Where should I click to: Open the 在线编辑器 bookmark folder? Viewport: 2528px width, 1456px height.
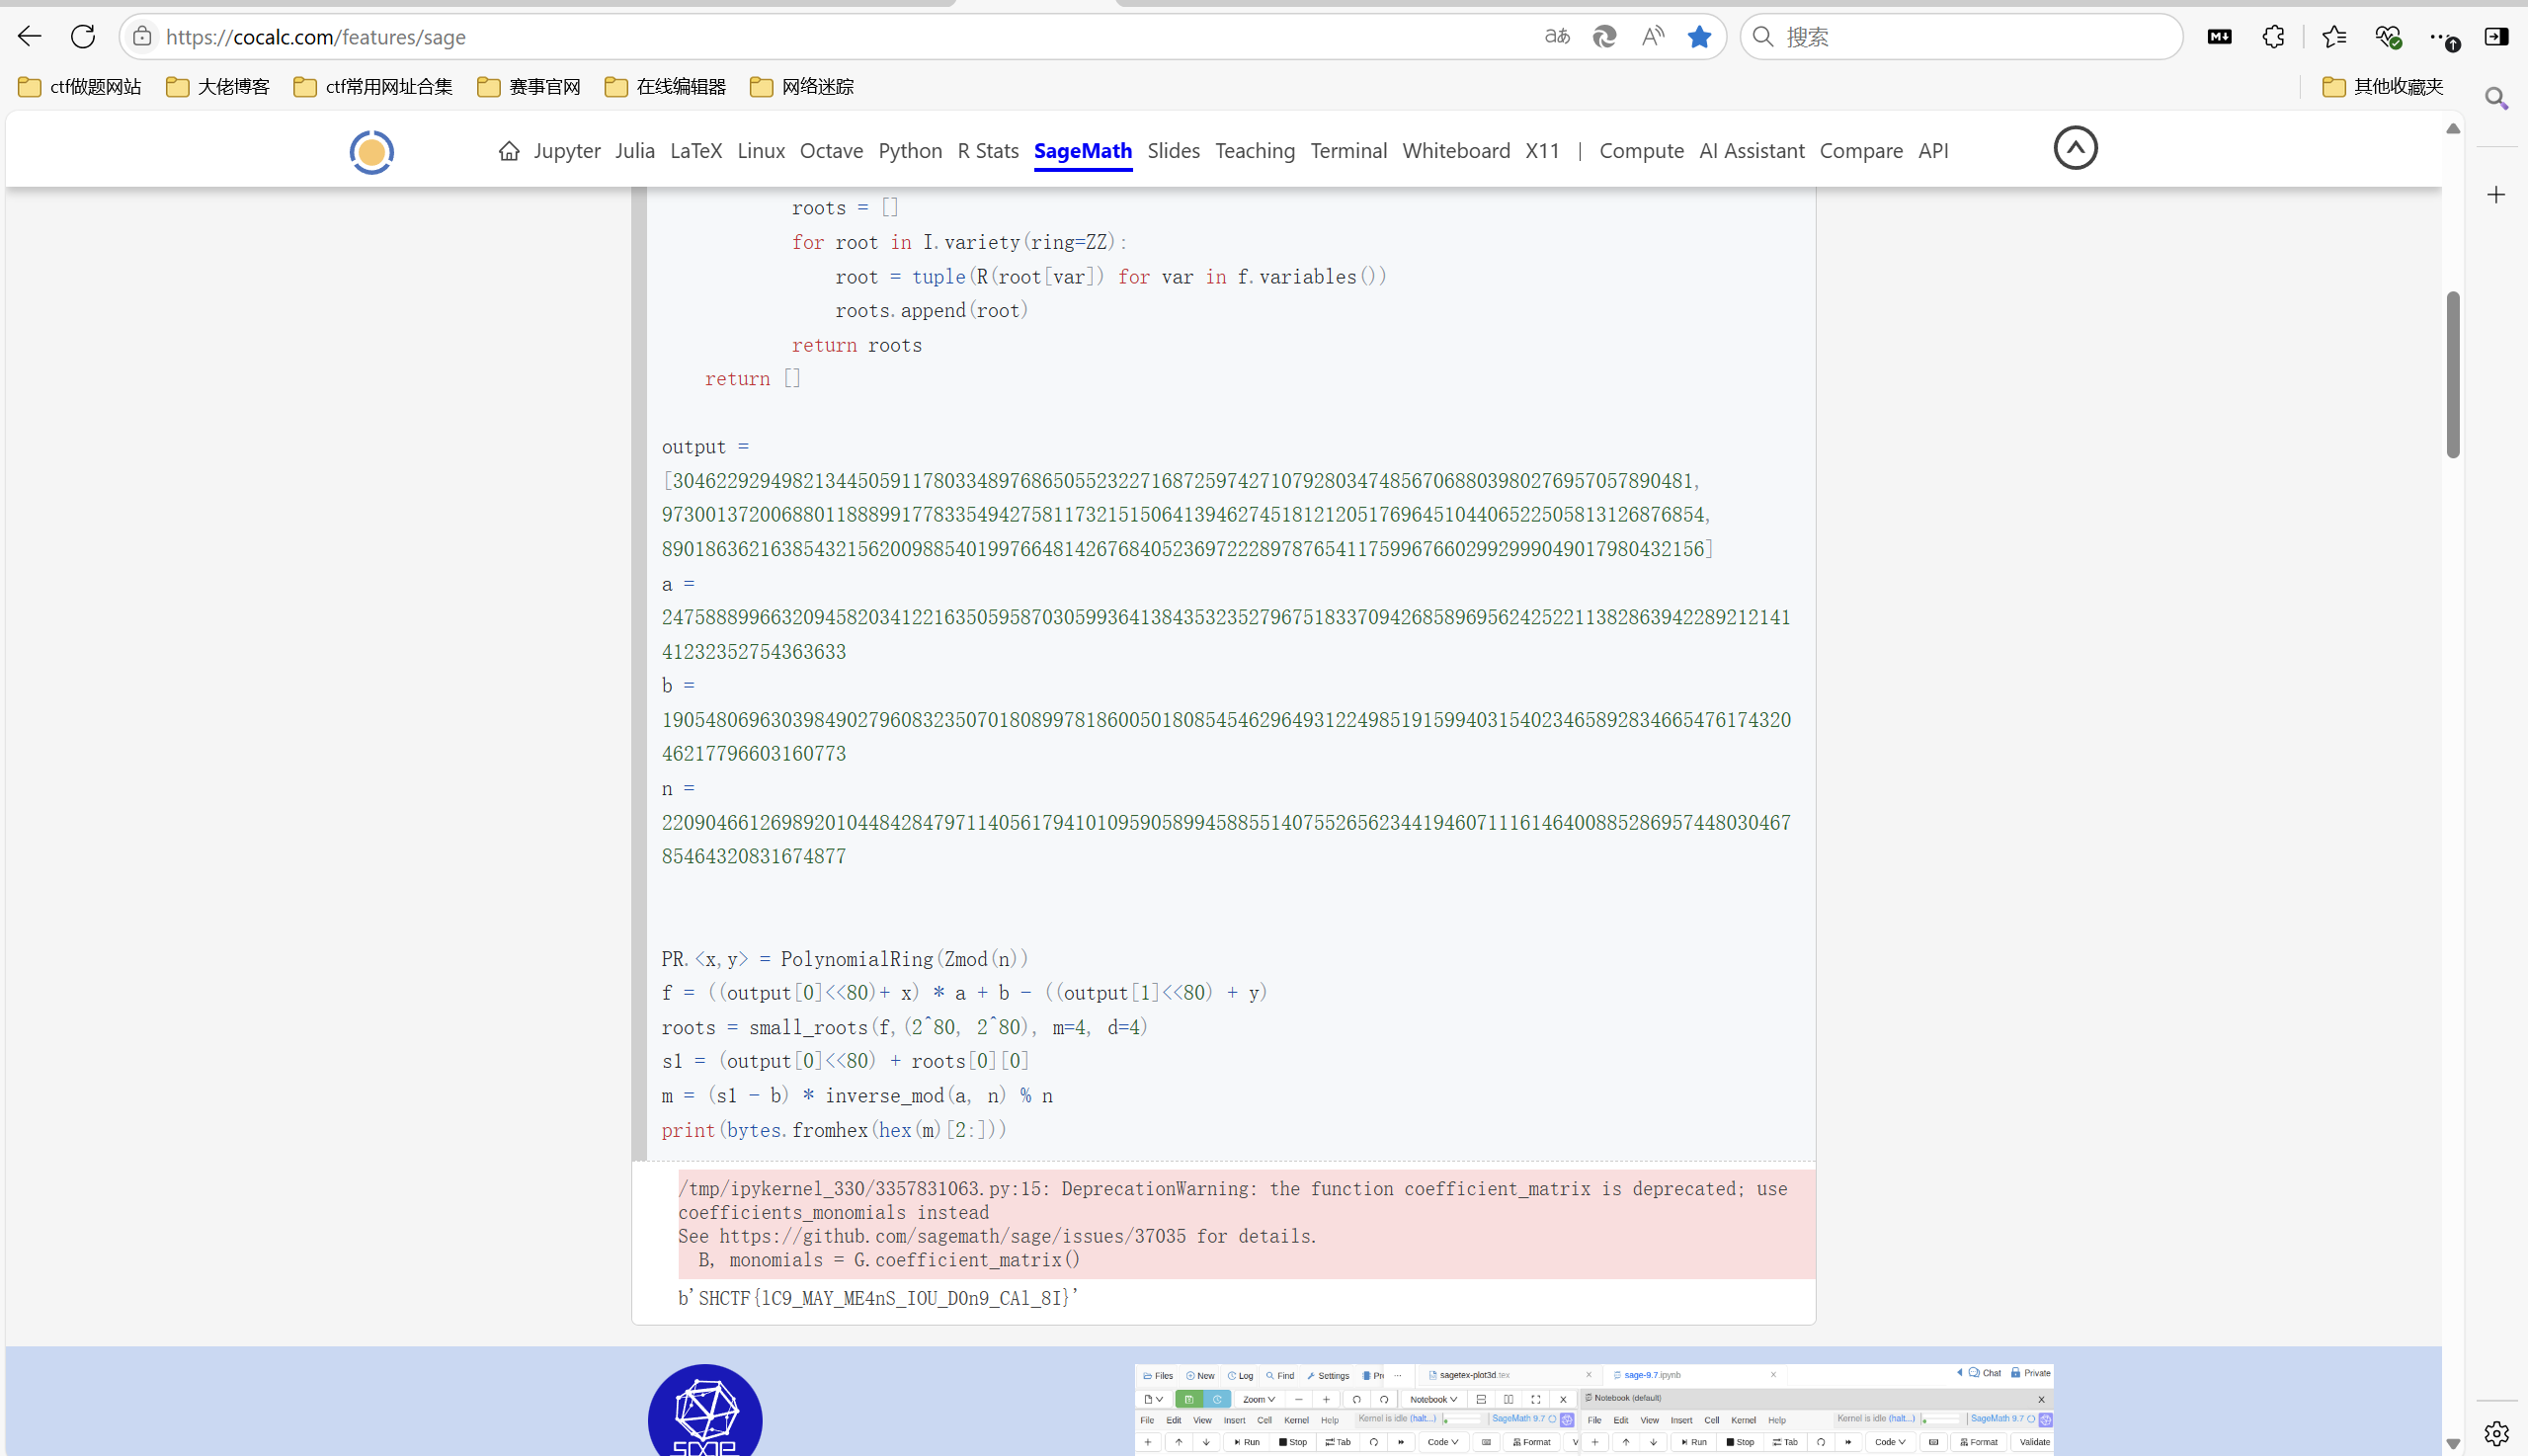665,87
